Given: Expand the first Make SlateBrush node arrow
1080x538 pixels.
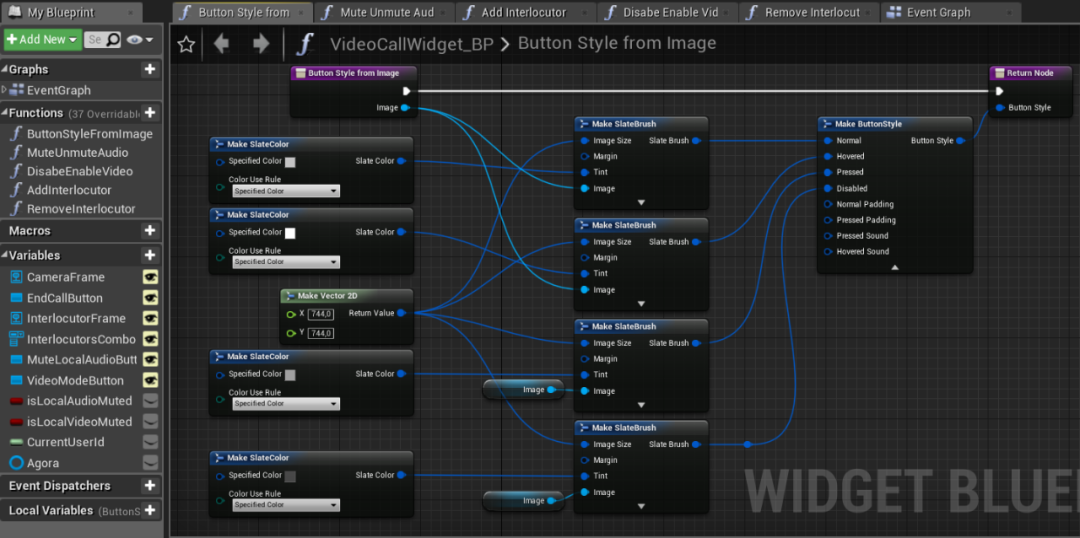Looking at the screenshot, I should pos(641,203).
